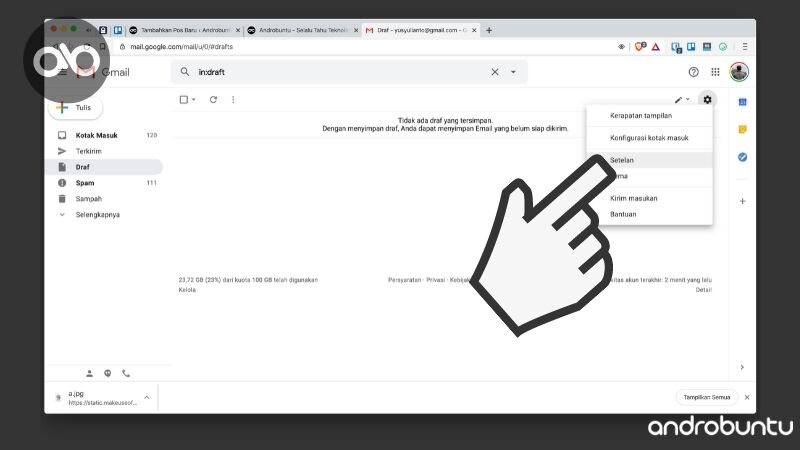Click the Kelola storage link

pos(187,290)
